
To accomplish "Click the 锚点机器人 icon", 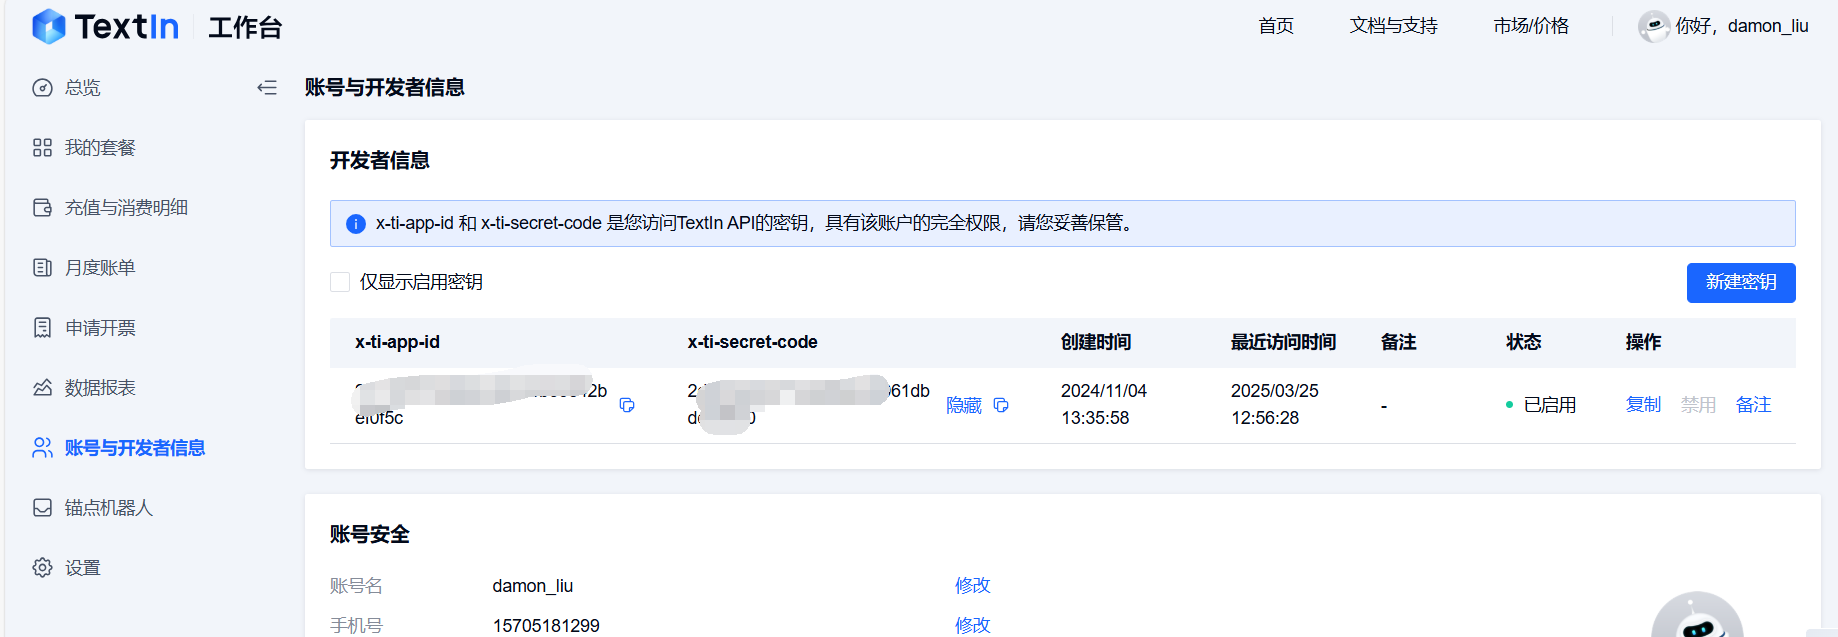I will pos(42,508).
